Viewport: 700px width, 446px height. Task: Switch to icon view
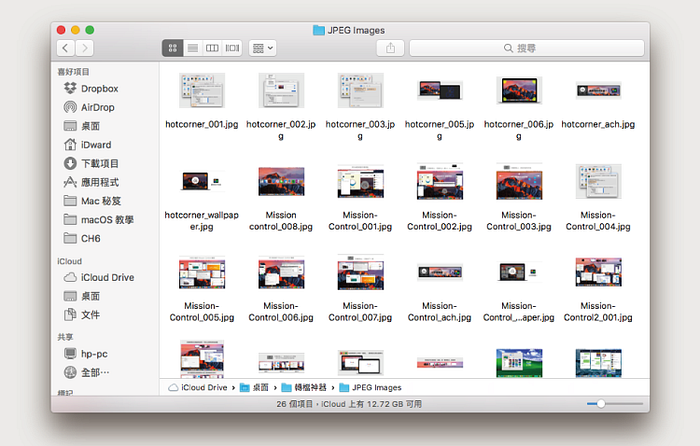point(172,48)
